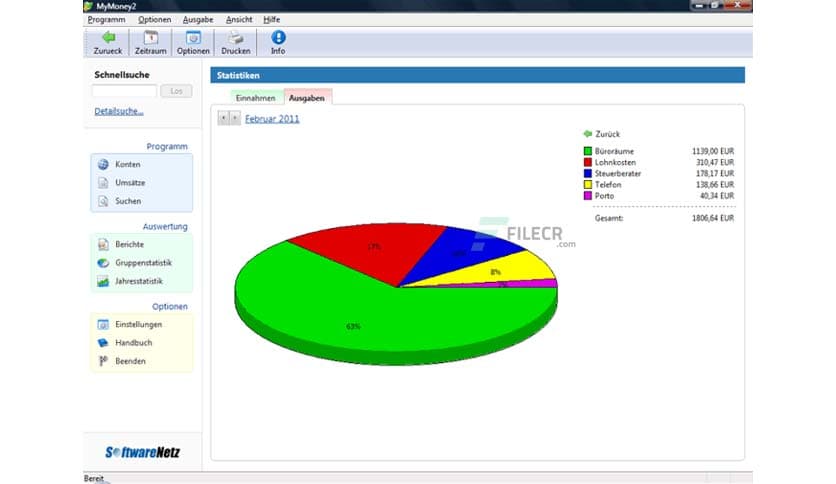Open the Detailsuche link
Viewport: 836px width, 484px height.
coord(119,111)
